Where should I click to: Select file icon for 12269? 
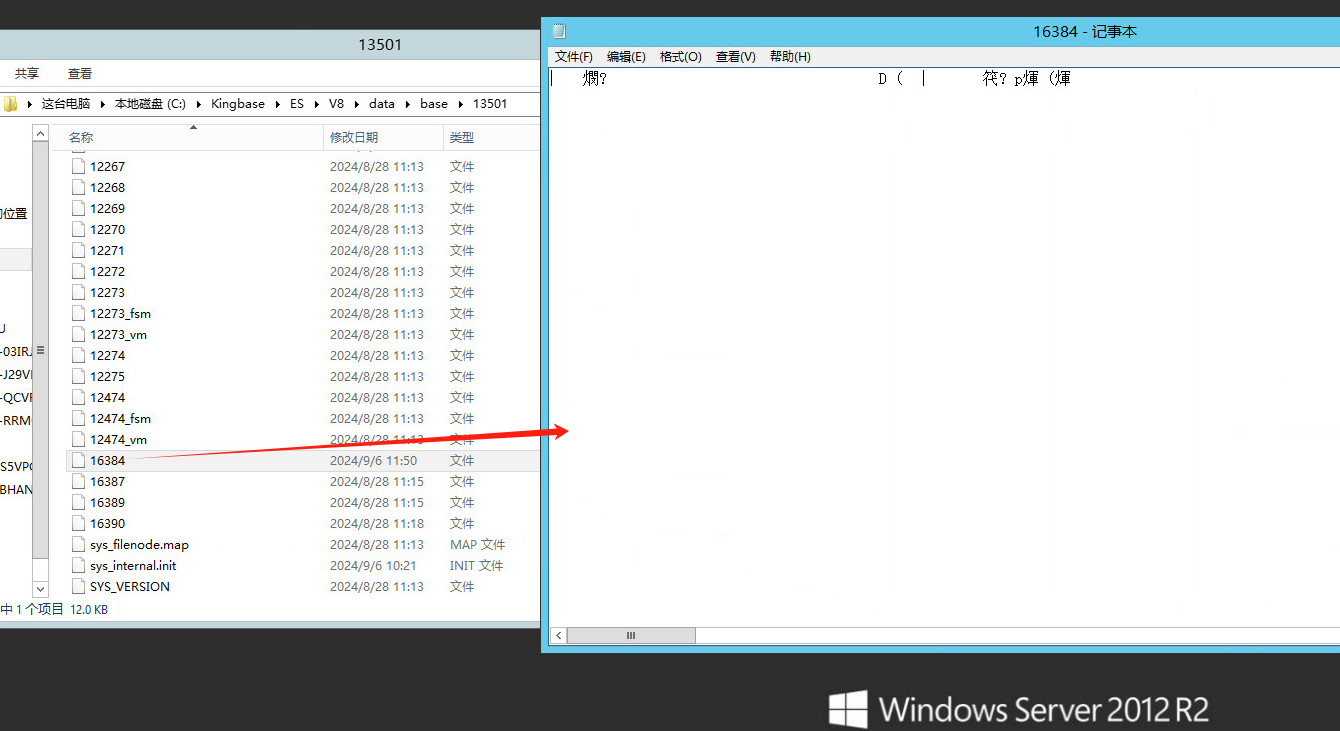[78, 208]
